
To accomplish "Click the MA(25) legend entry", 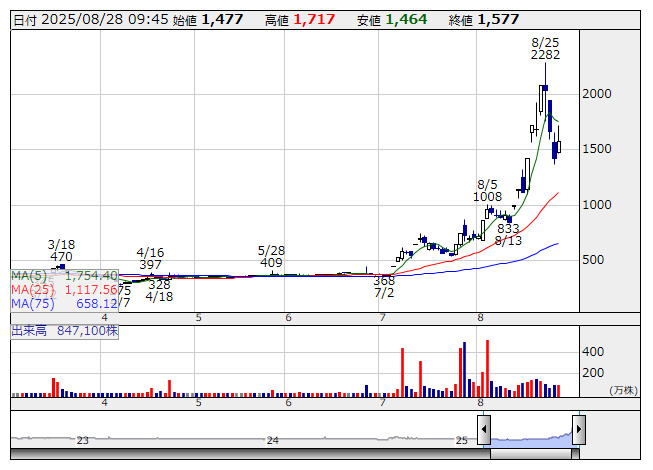I will coord(65,289).
